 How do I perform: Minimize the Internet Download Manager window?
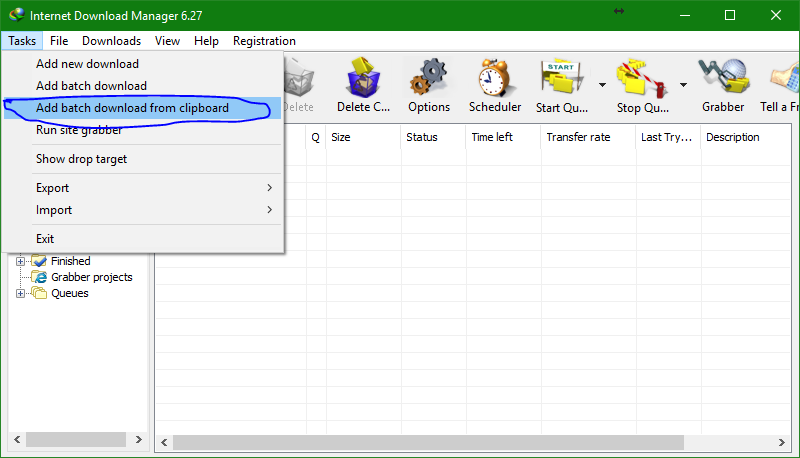[x=685, y=15]
